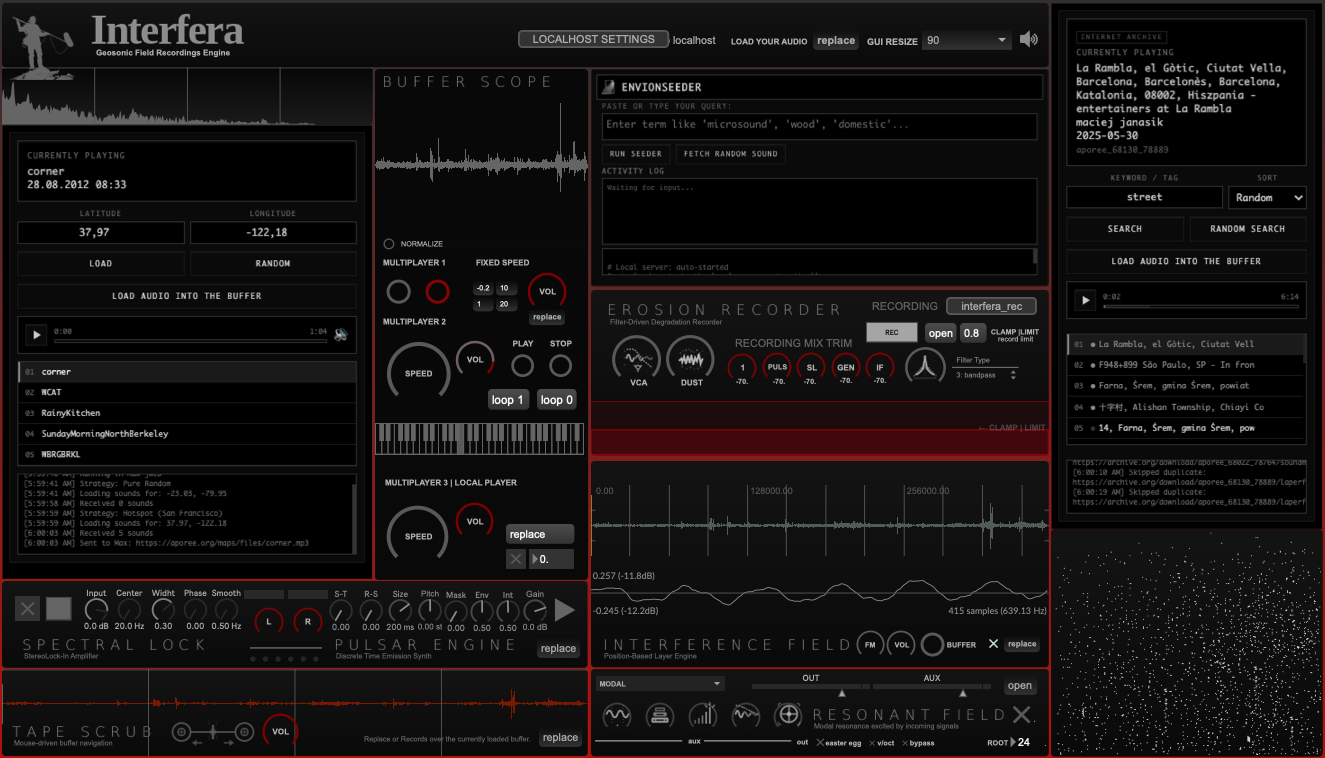Enable NORMALIZE in Buffer Scope
Image resolution: width=1325 pixels, height=758 pixels.
coord(390,243)
